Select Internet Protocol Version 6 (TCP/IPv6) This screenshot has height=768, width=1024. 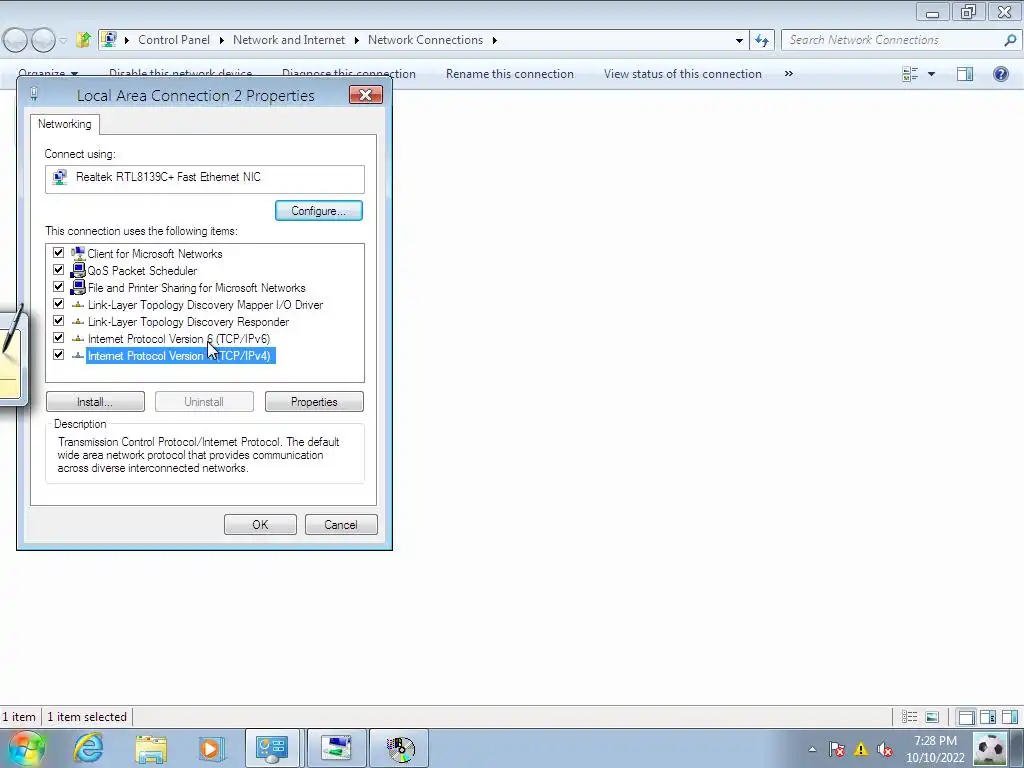click(179, 339)
